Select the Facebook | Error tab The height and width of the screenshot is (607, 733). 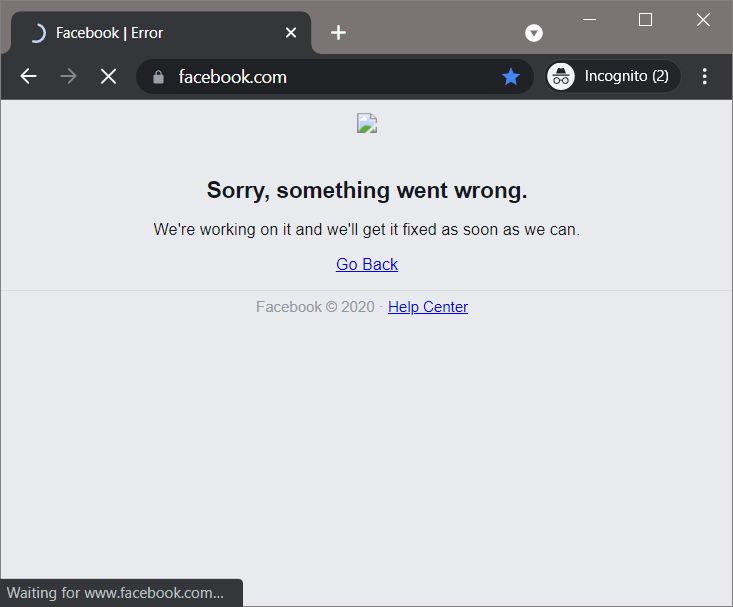click(150, 33)
